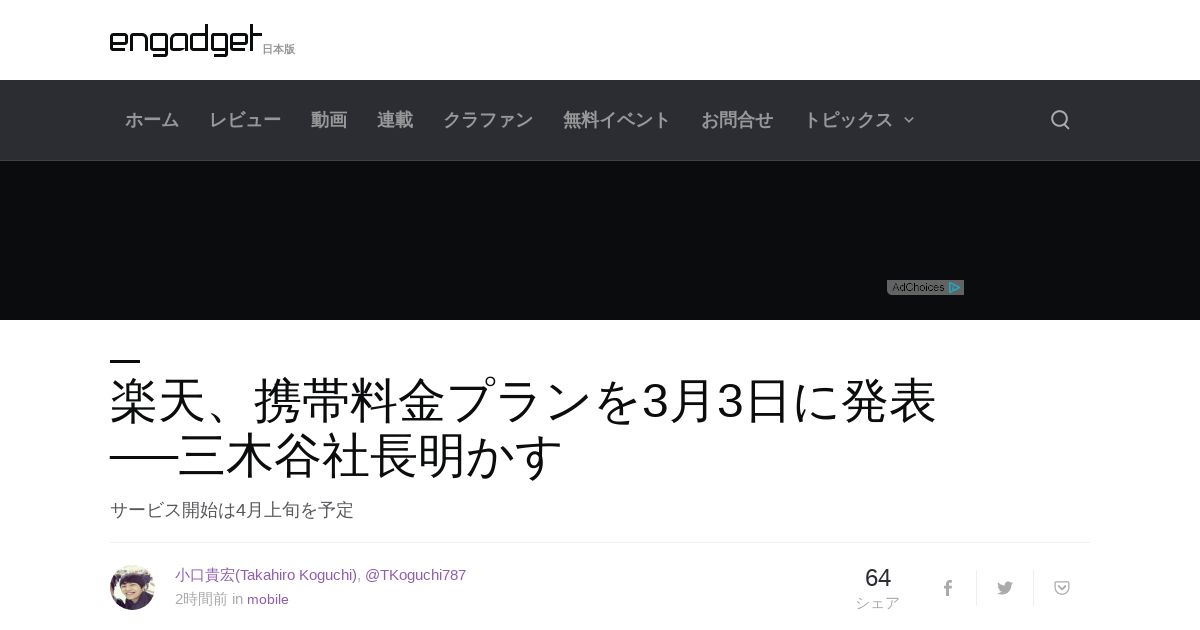Open the mobile category link
The image size is (1200, 630).
click(268, 599)
